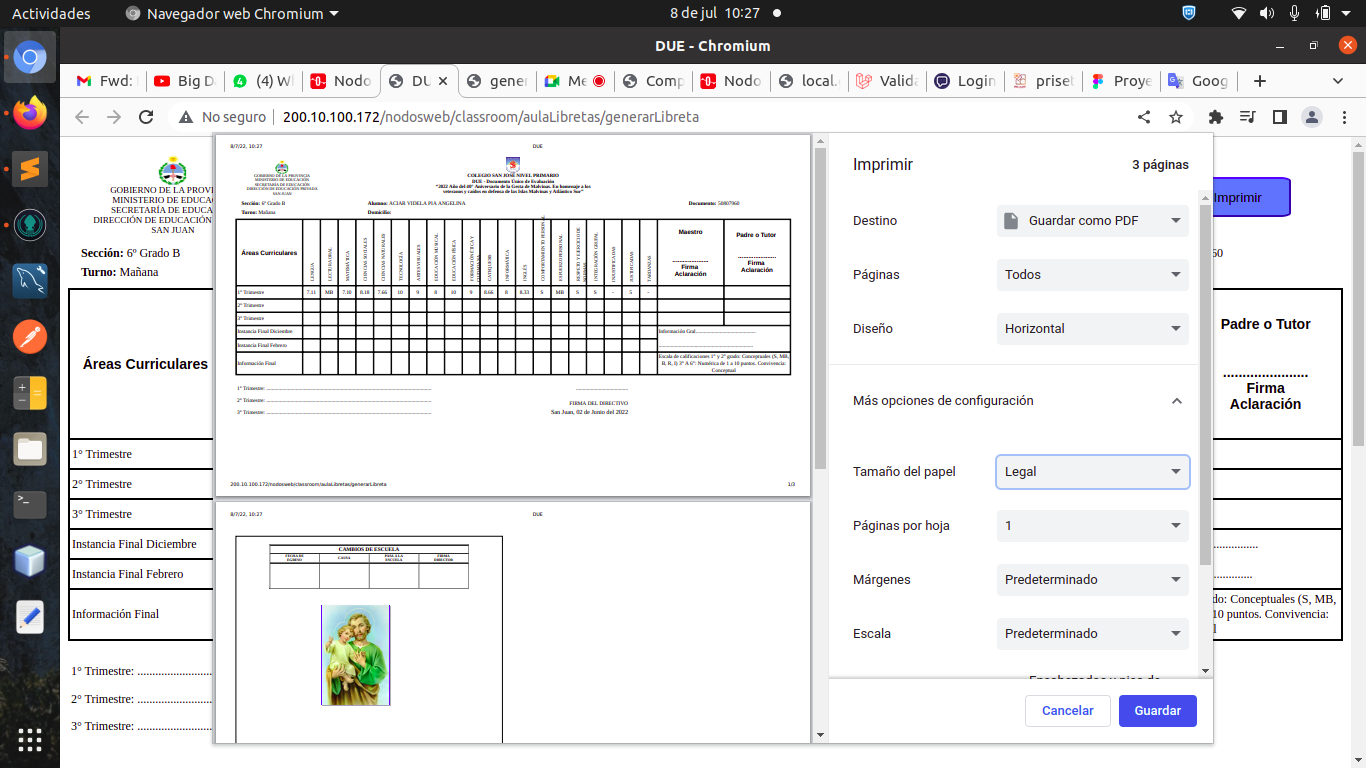Open the Tamaño del papel Legal dropdown
The height and width of the screenshot is (768, 1366).
tap(1092, 472)
